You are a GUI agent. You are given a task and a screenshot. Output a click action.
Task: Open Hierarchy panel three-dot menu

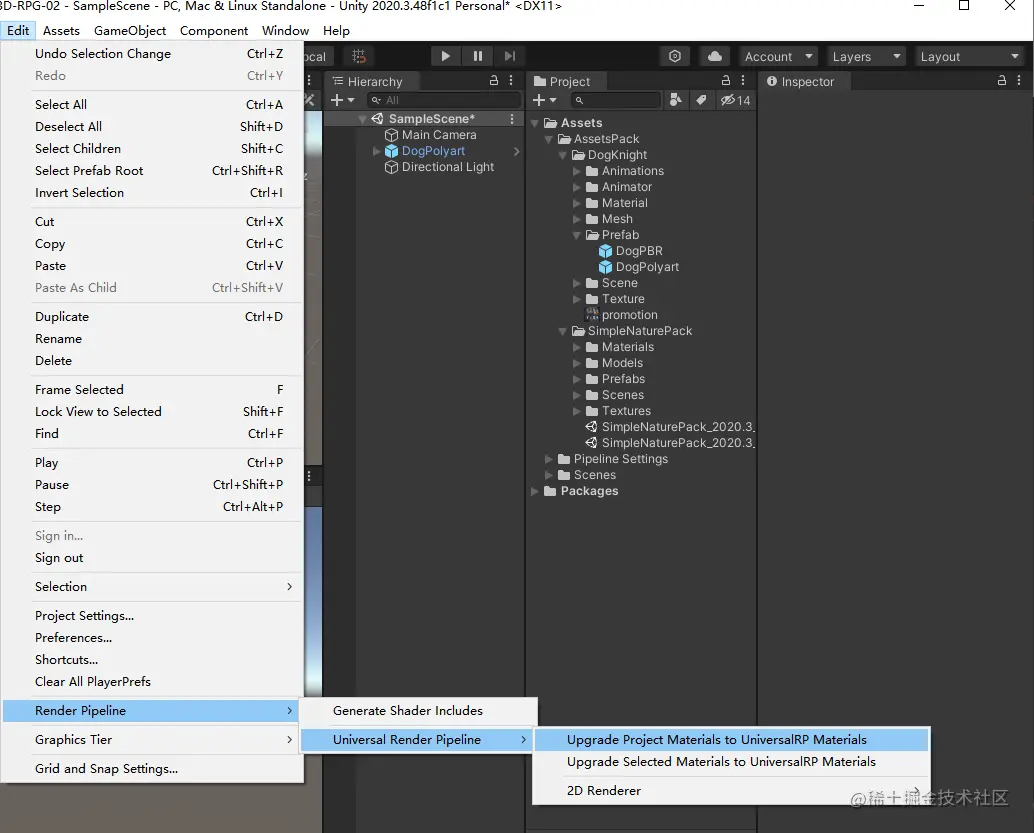click(x=511, y=80)
